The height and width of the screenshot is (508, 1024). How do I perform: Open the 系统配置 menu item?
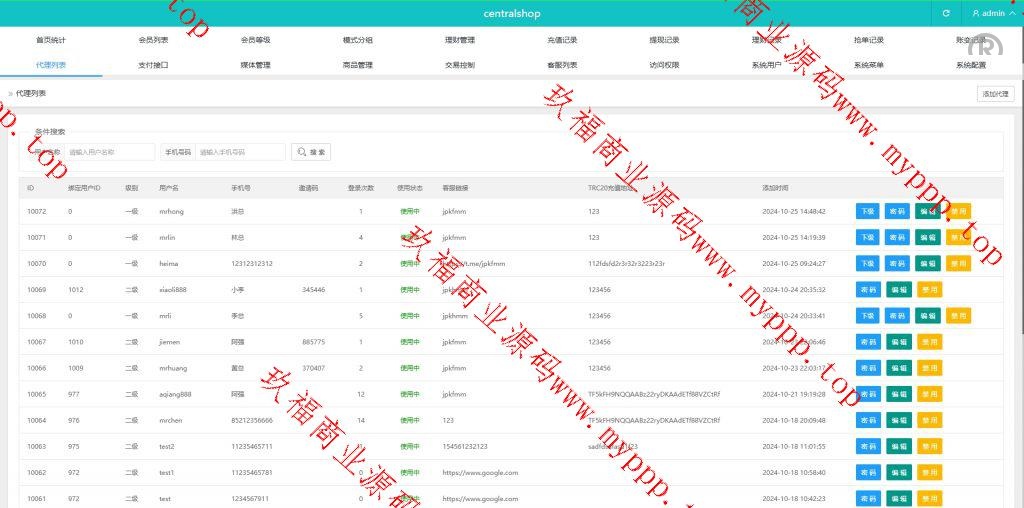point(970,65)
